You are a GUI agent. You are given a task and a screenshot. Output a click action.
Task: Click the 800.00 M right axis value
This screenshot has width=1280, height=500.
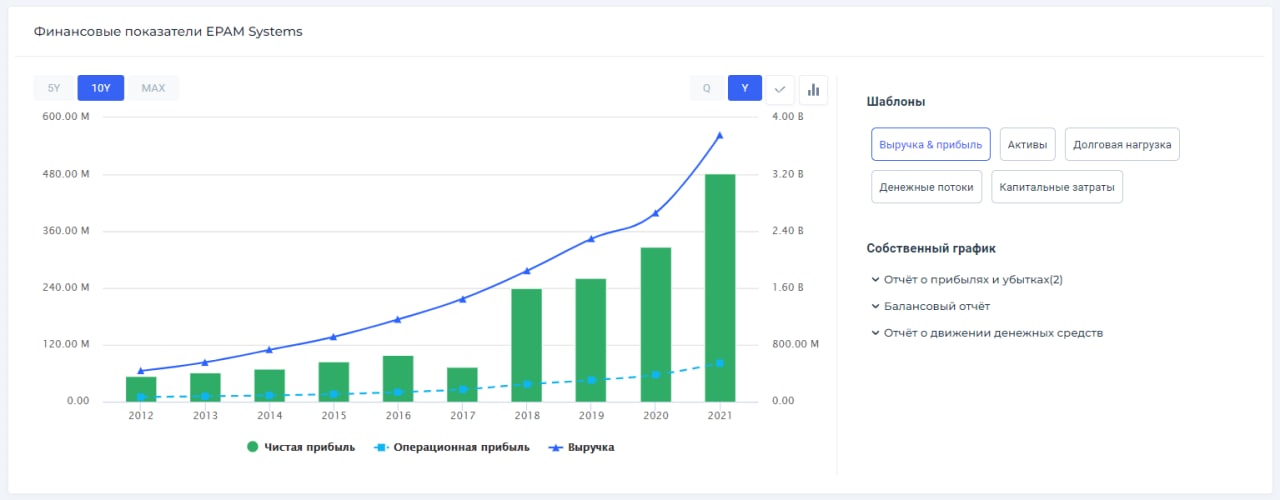click(795, 345)
